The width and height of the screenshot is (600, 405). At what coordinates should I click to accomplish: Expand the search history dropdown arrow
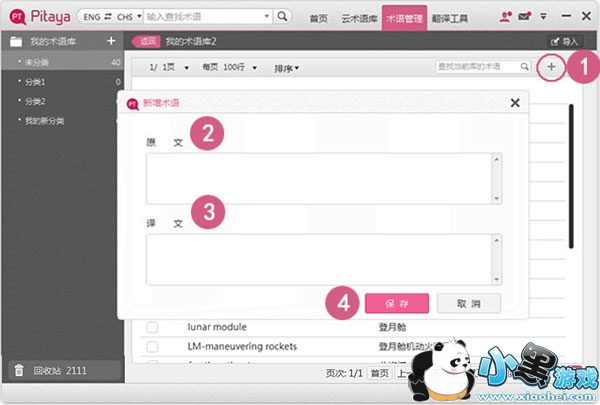[x=267, y=16]
